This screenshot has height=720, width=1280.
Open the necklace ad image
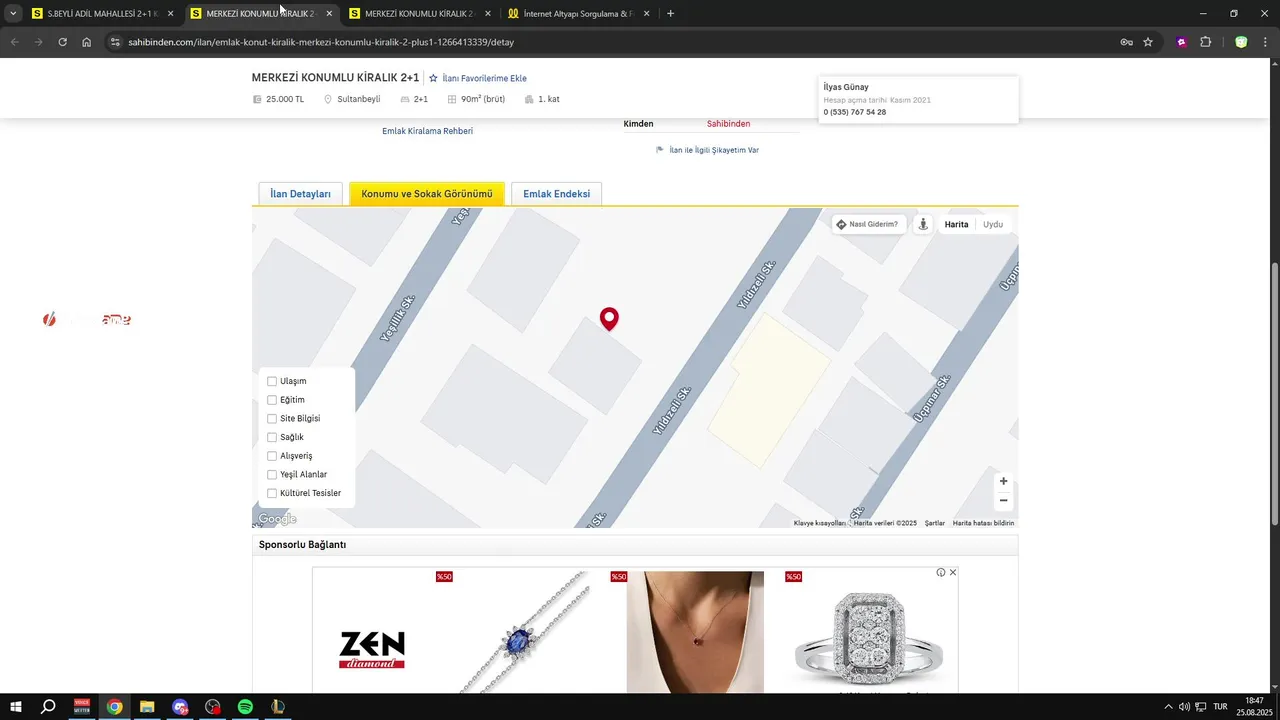click(695, 632)
